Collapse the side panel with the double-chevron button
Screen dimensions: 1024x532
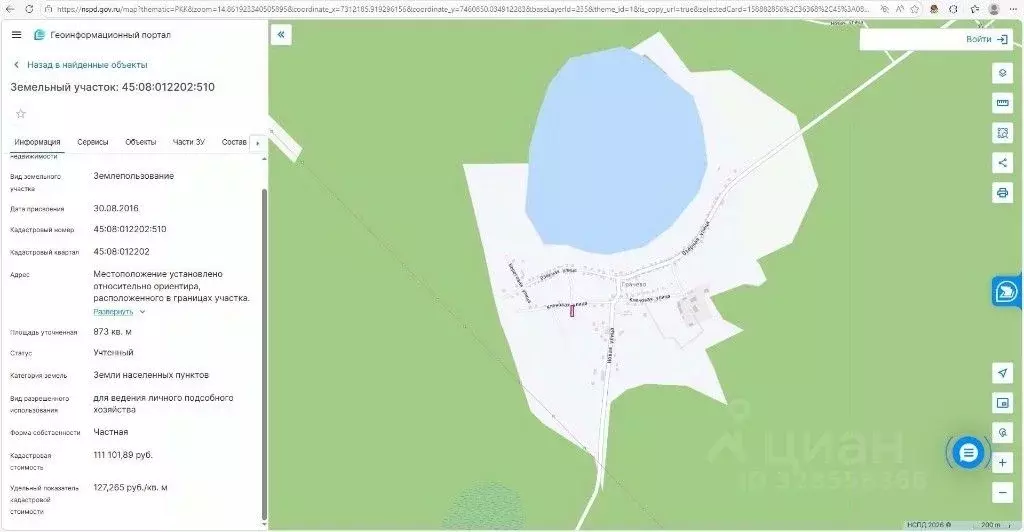click(x=281, y=35)
